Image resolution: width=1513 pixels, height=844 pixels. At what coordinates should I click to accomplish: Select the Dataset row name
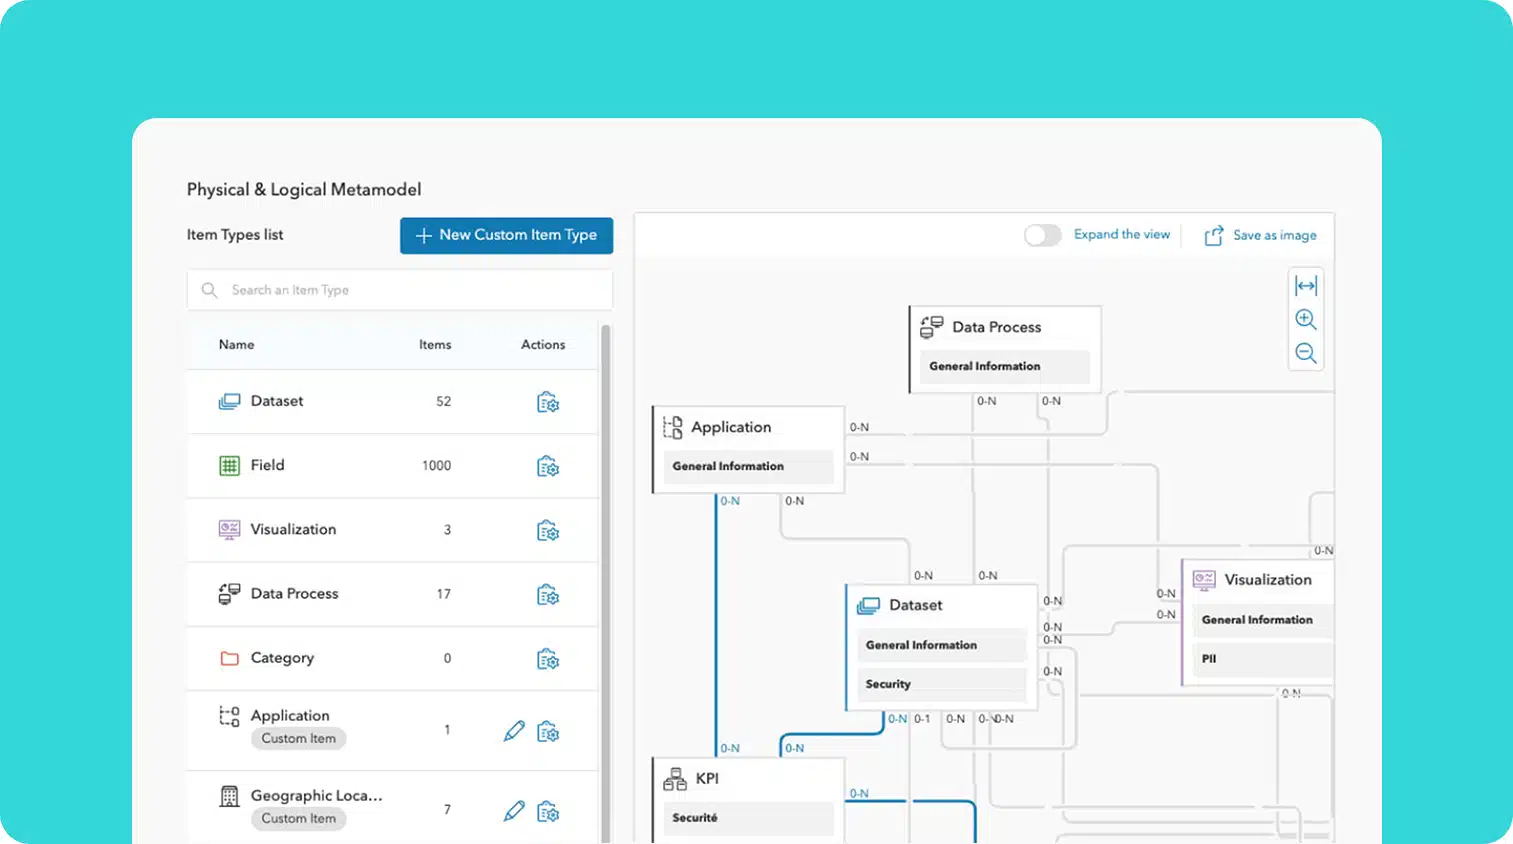tap(277, 401)
